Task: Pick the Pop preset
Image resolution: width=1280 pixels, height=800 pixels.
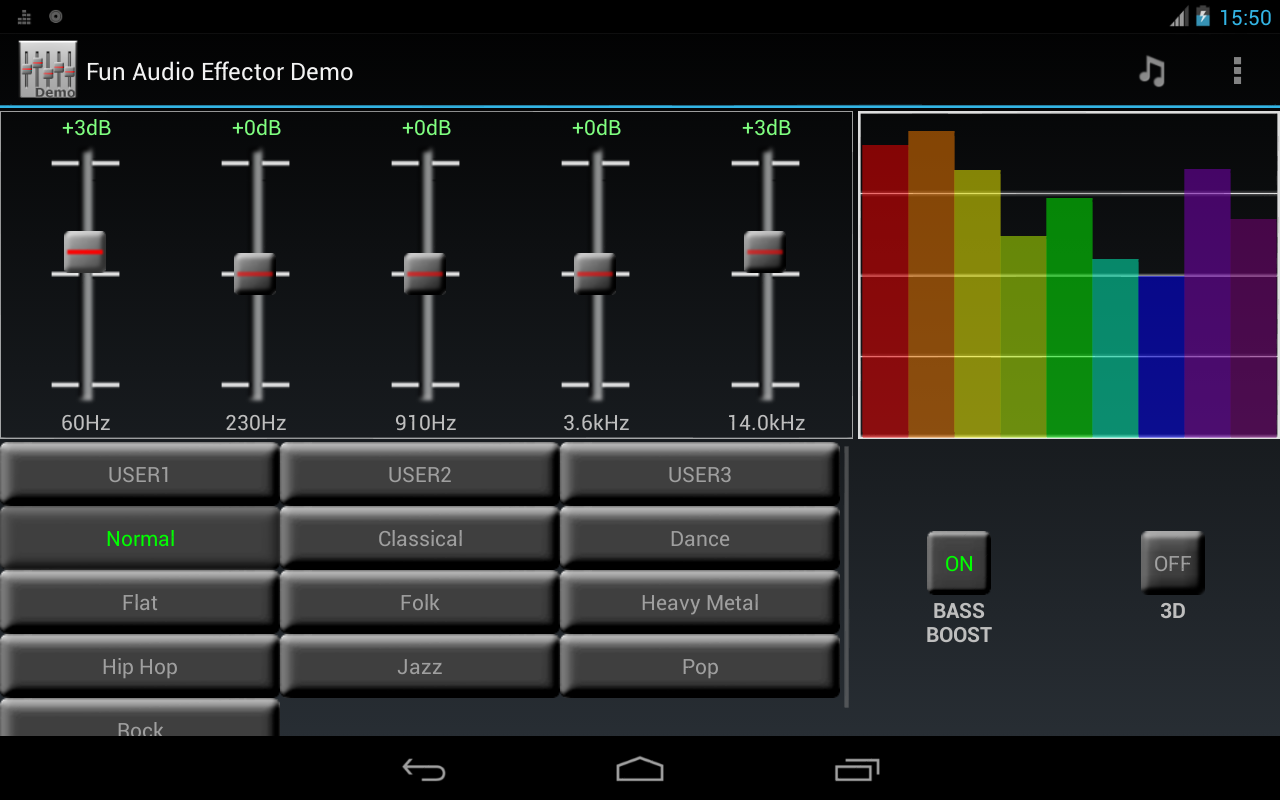Action: pyautogui.click(x=699, y=666)
